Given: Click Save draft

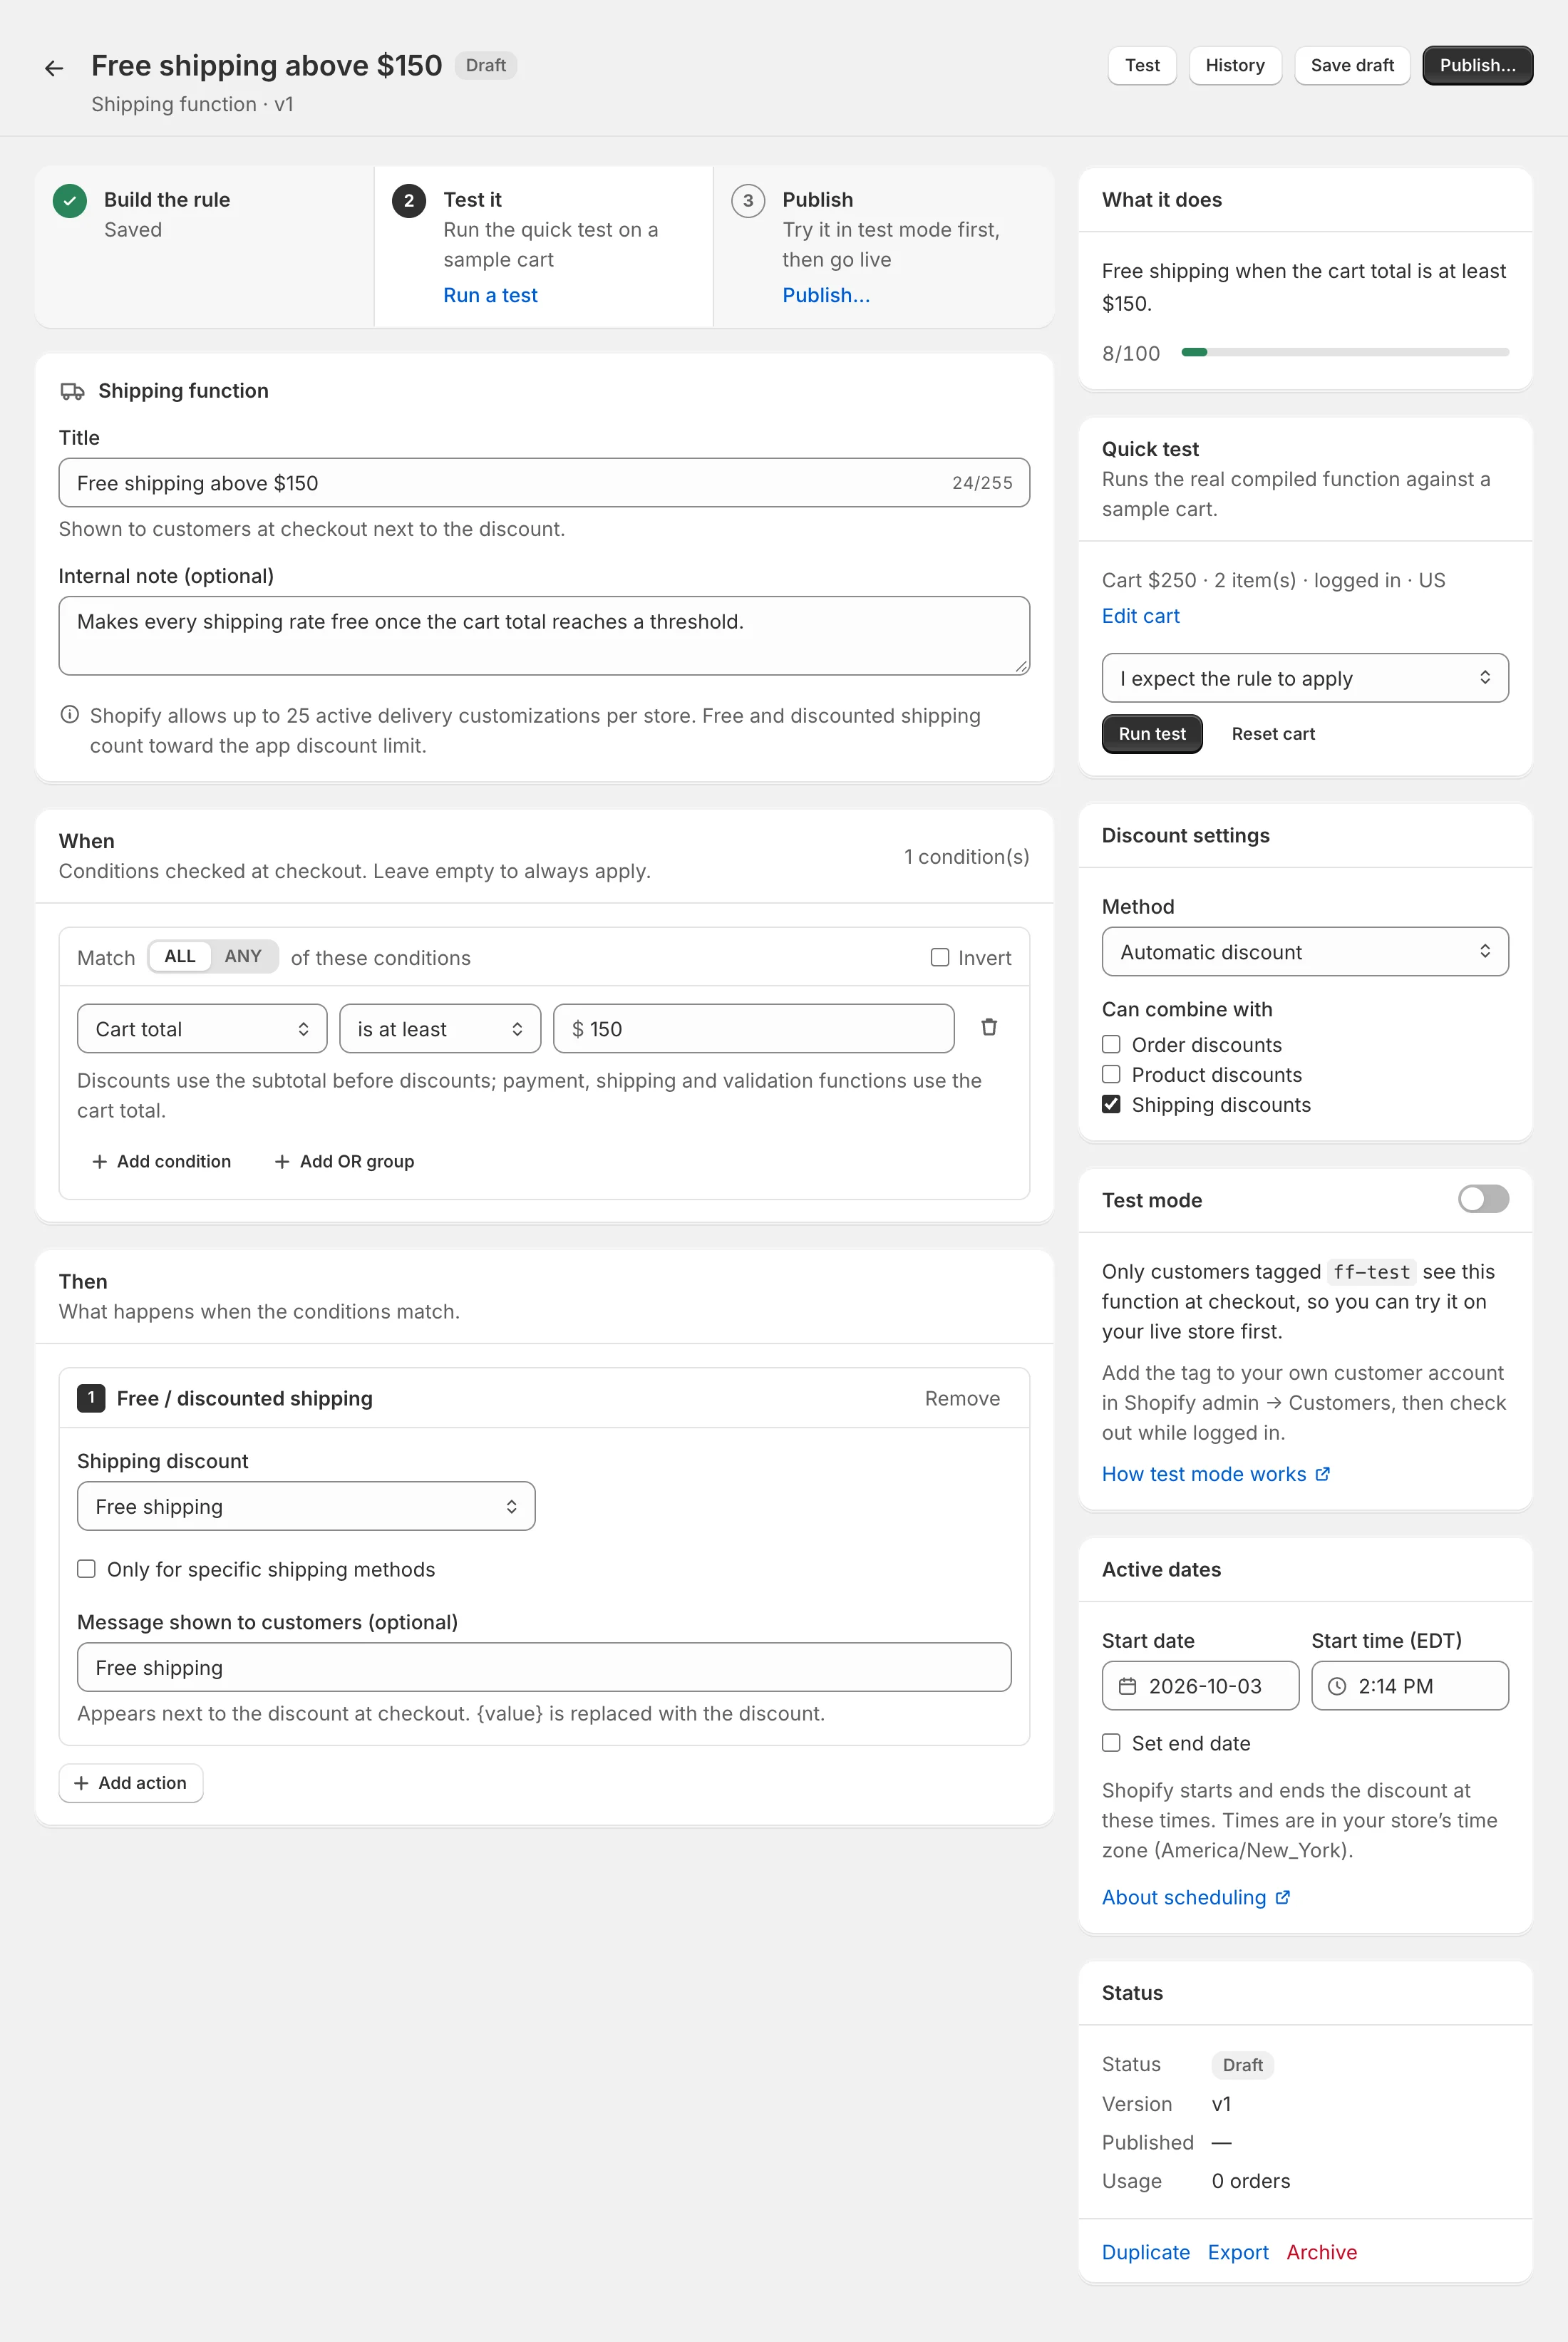Looking at the screenshot, I should [x=1352, y=66].
